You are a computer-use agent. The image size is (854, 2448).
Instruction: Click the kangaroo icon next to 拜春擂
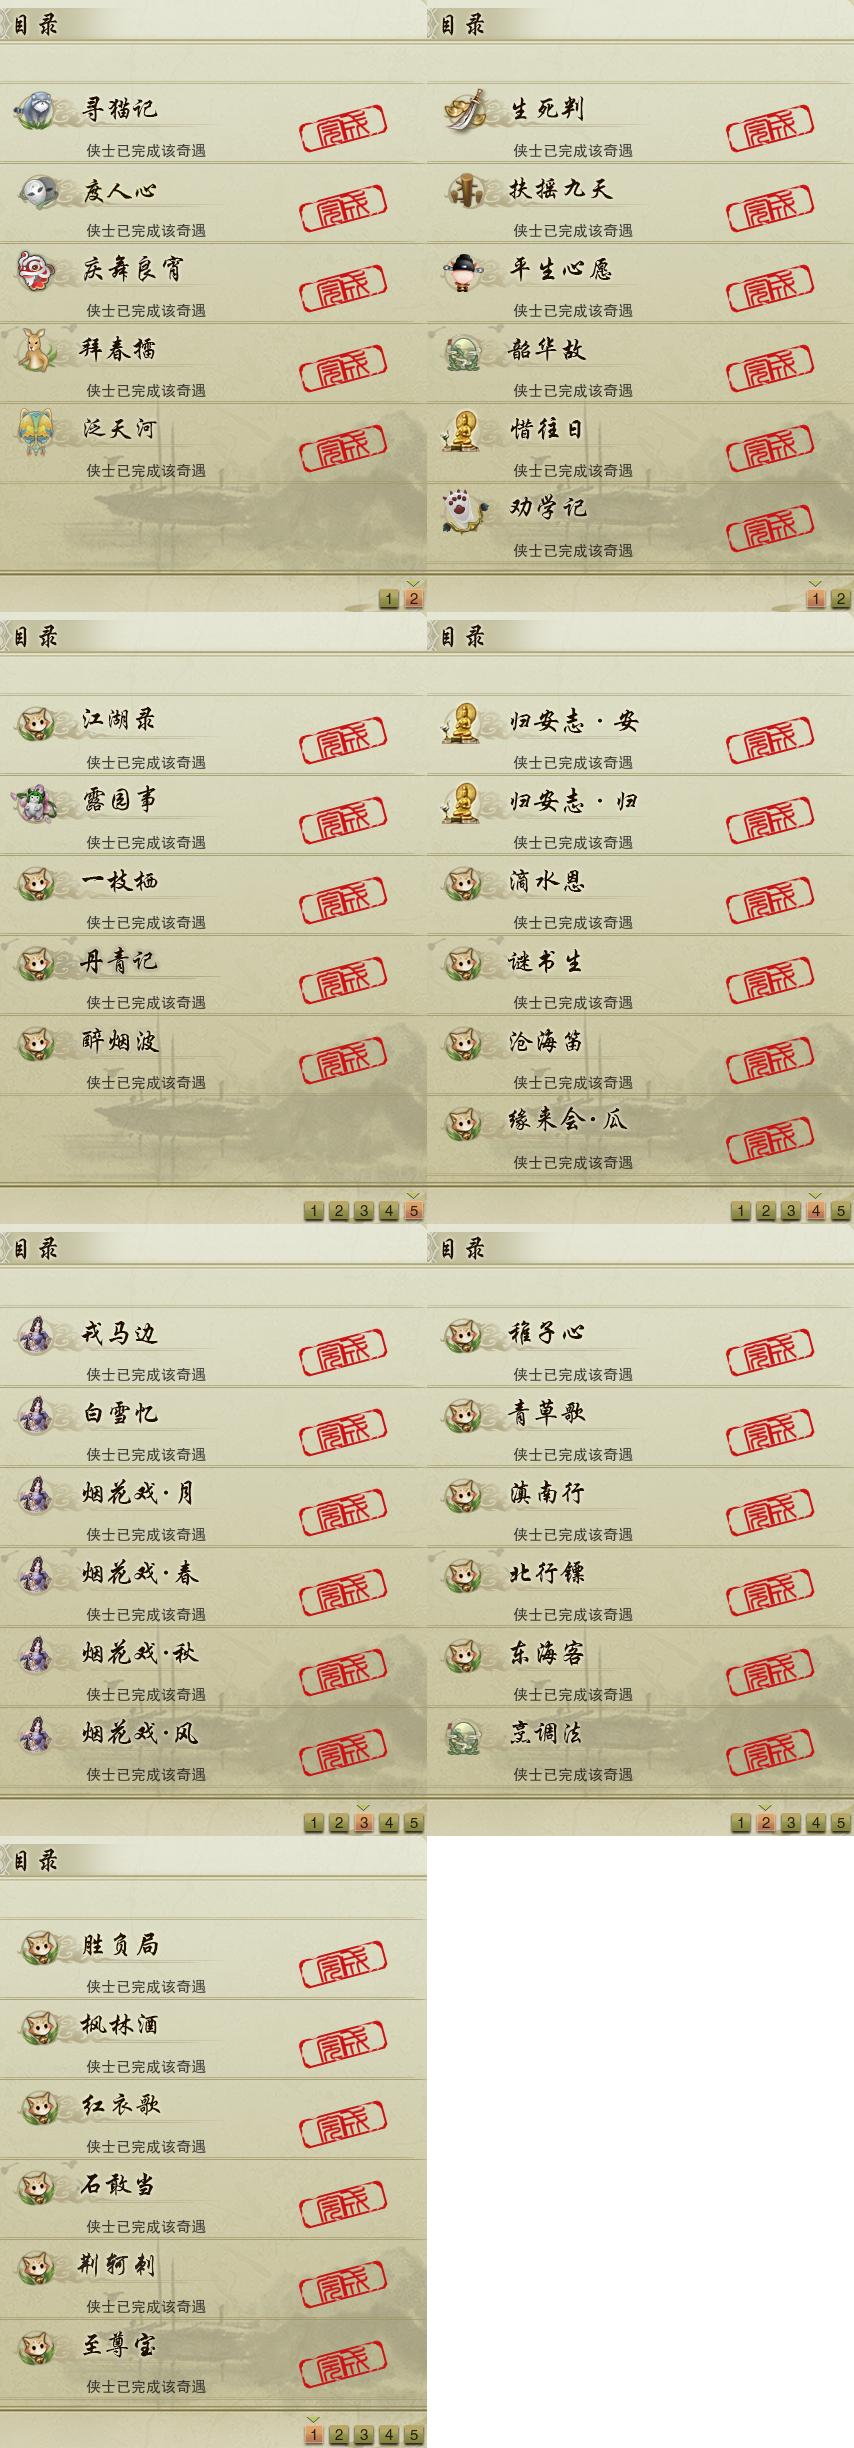38,349
